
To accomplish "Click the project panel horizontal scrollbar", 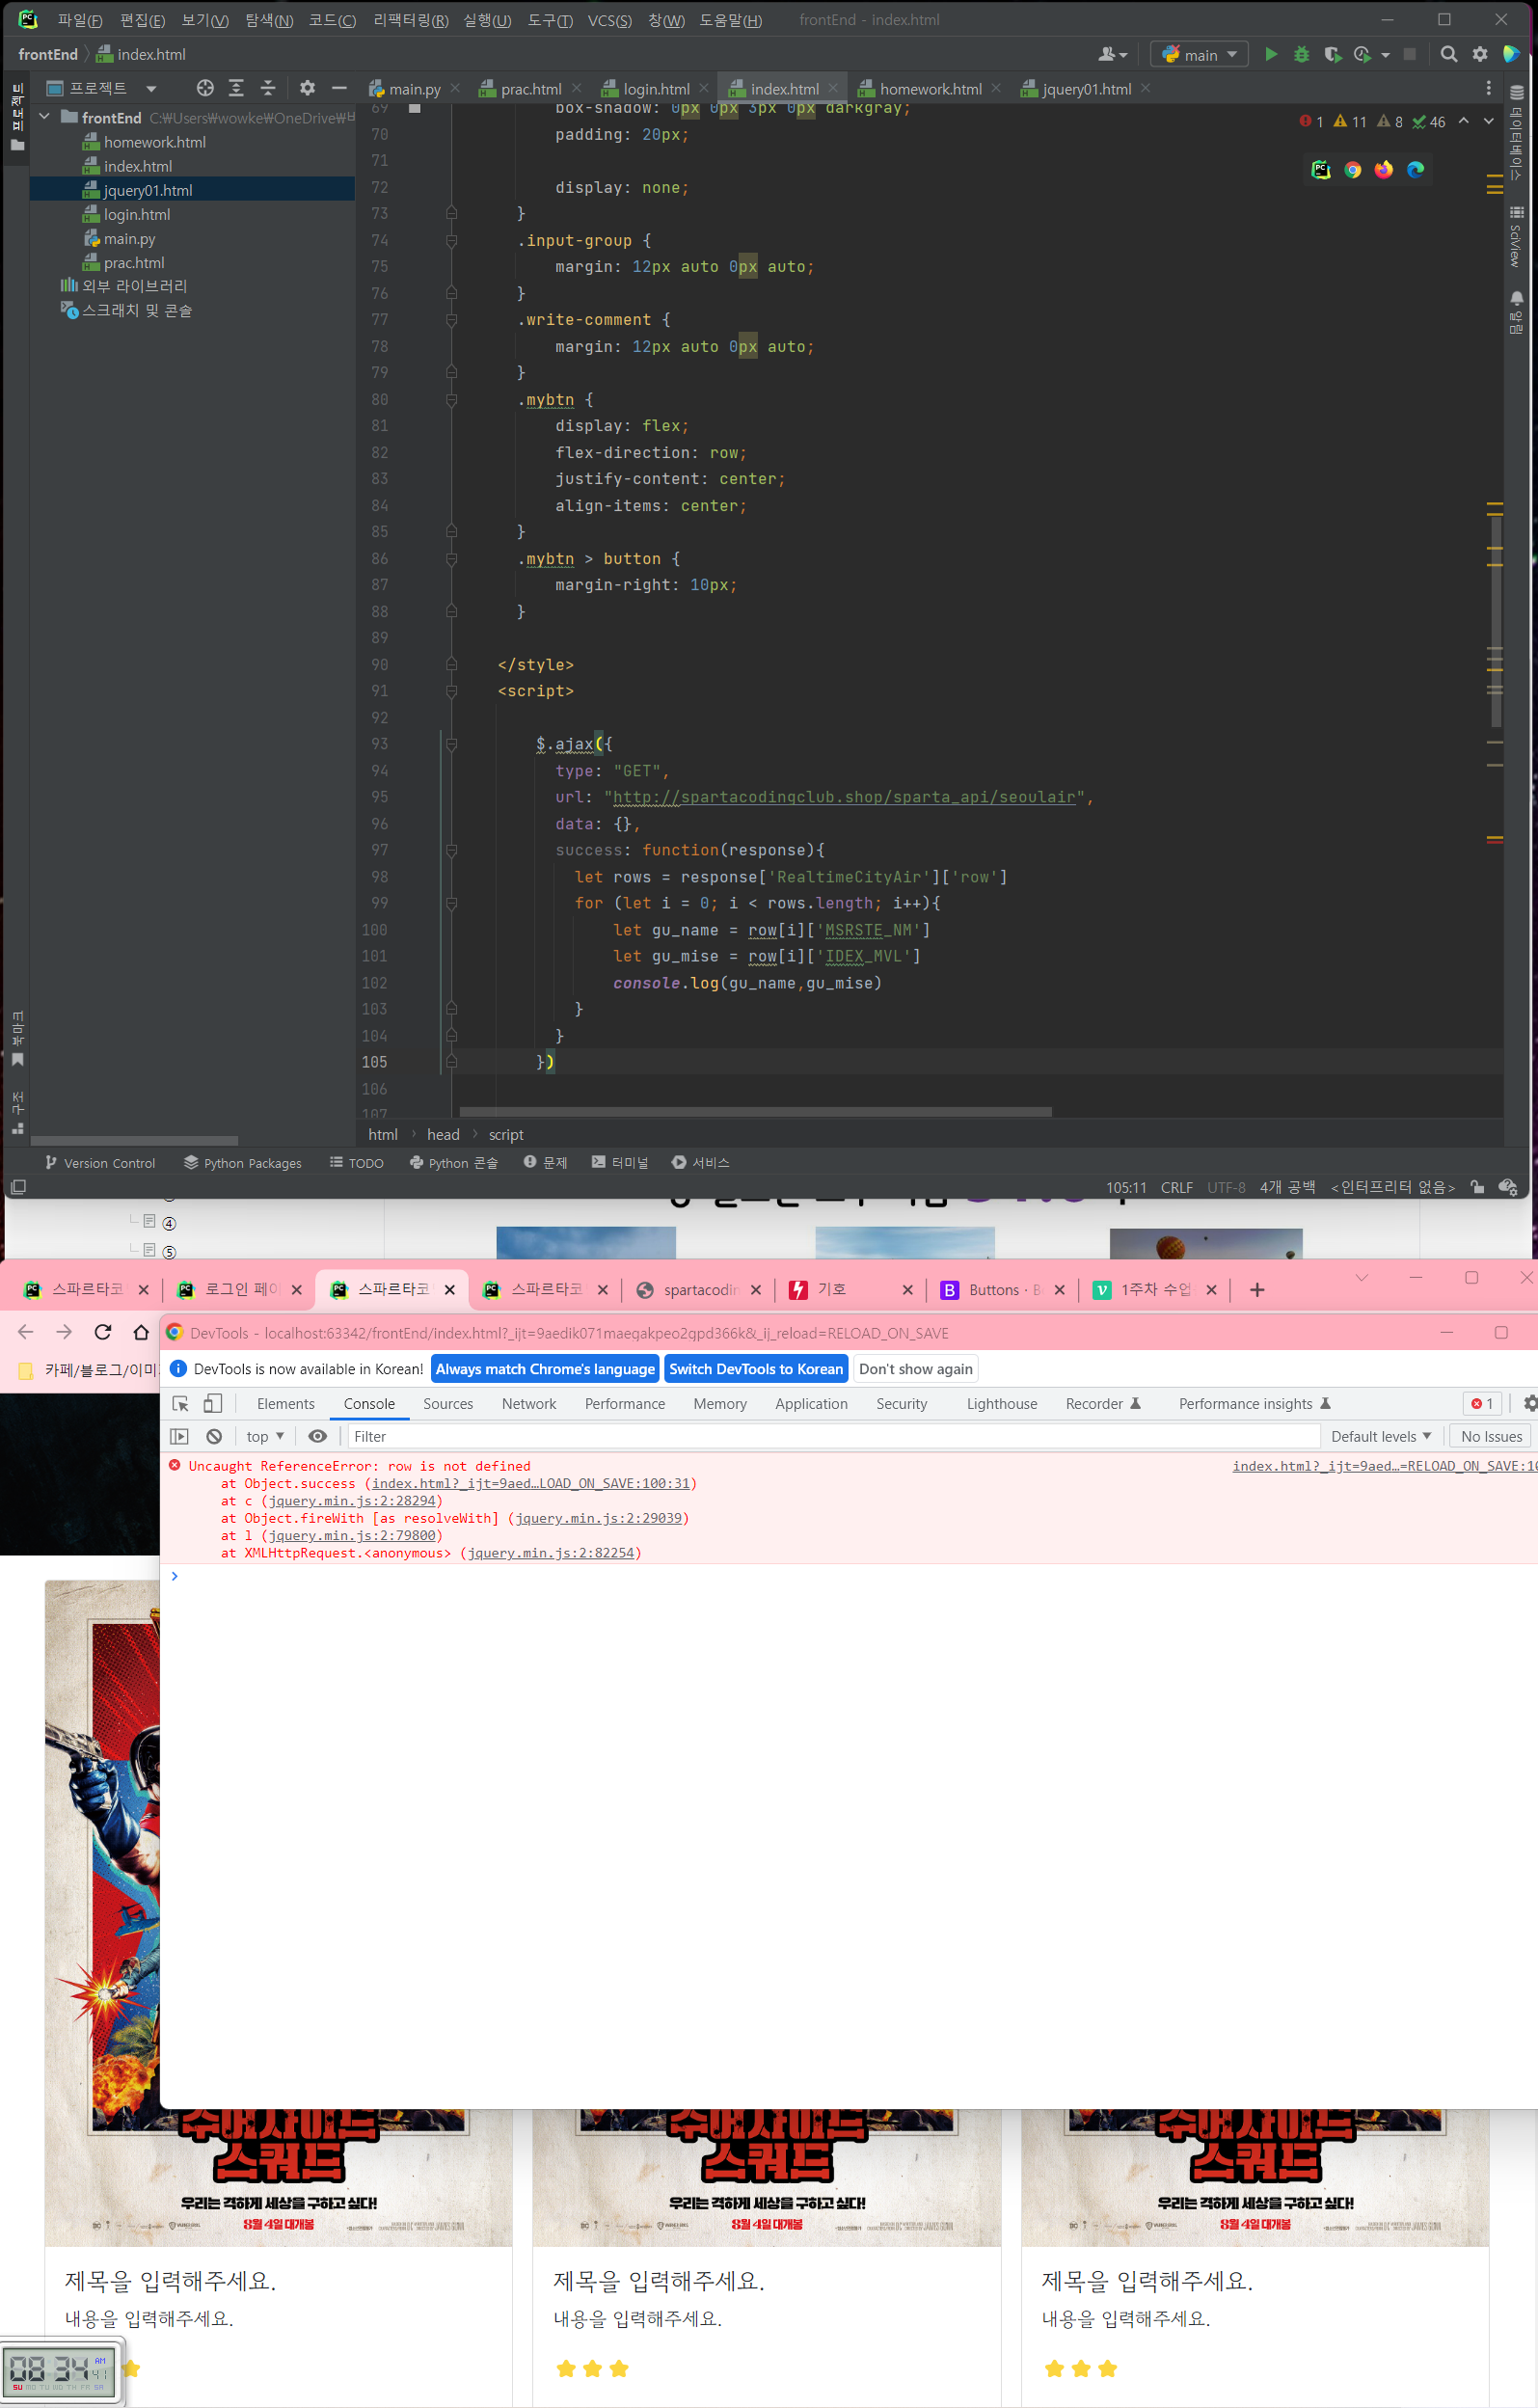I will 134,1140.
